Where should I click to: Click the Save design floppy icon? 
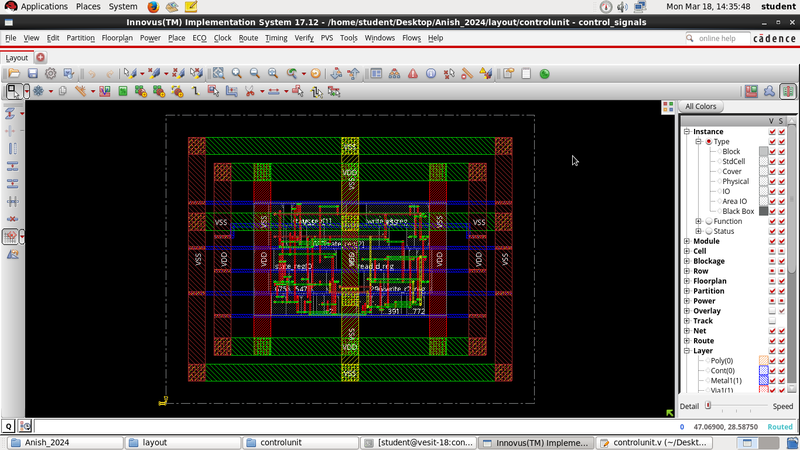tap(32, 74)
